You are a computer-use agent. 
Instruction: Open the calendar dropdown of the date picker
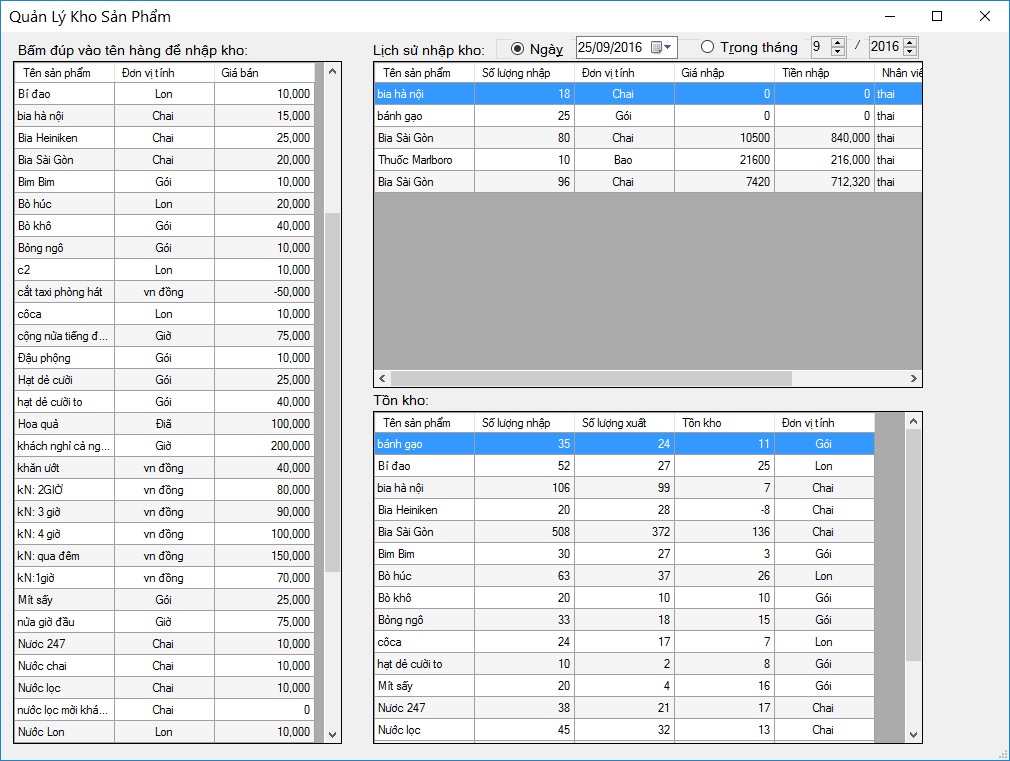click(662, 47)
